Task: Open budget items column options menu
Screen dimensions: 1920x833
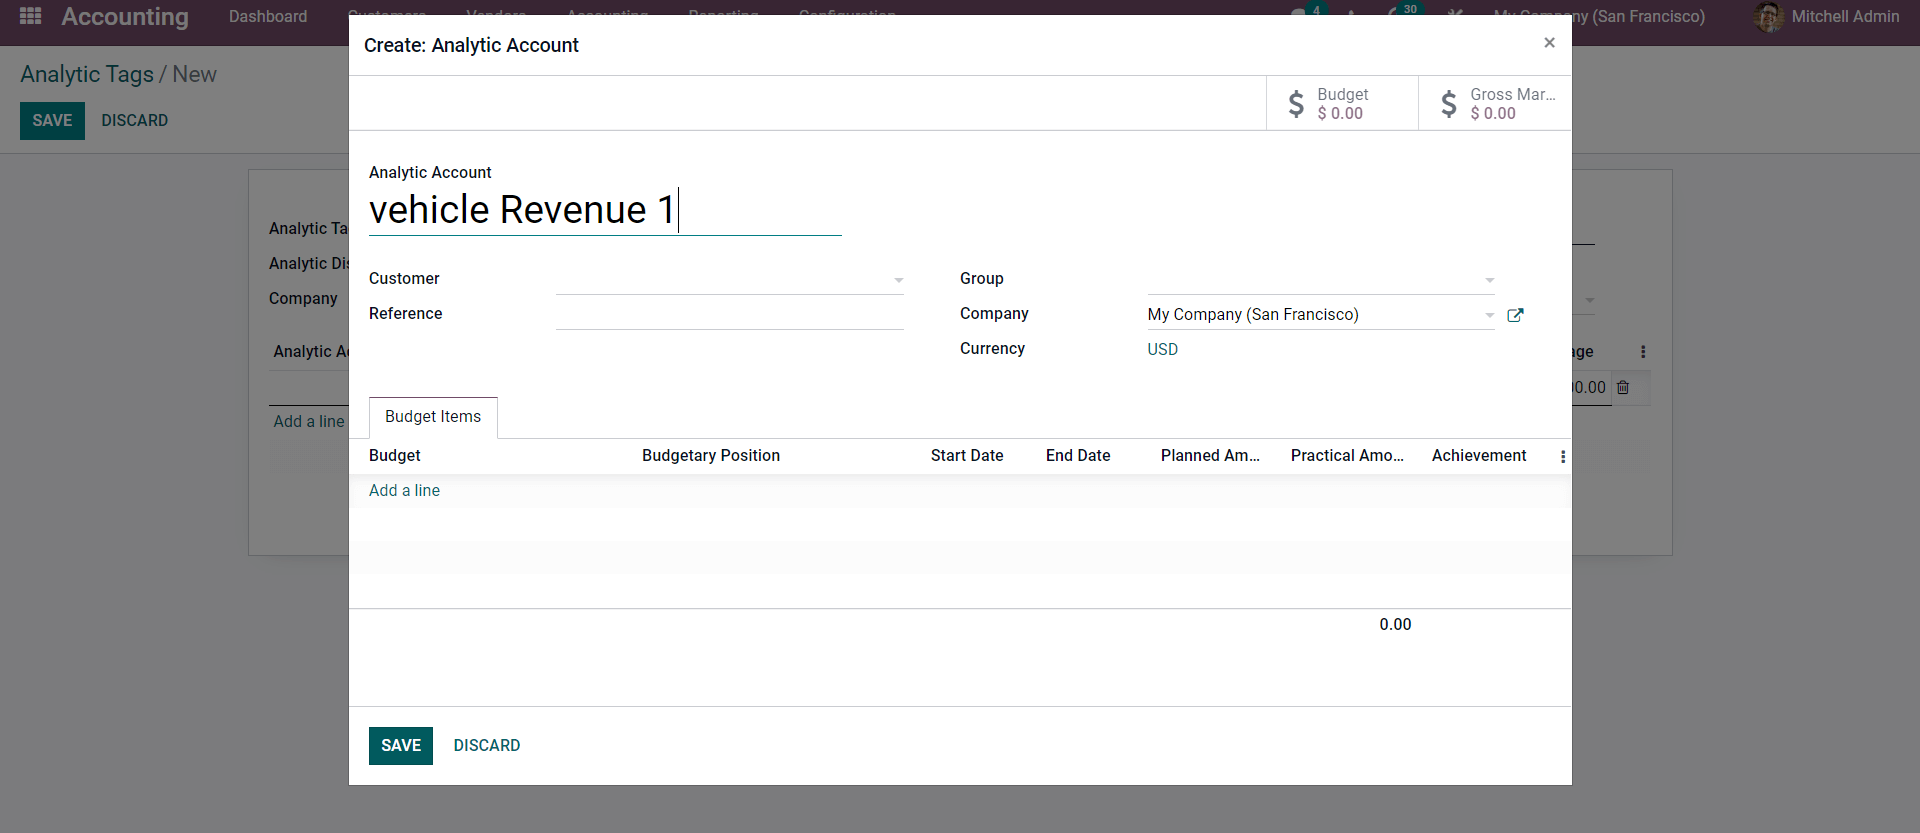Action: 1563,456
